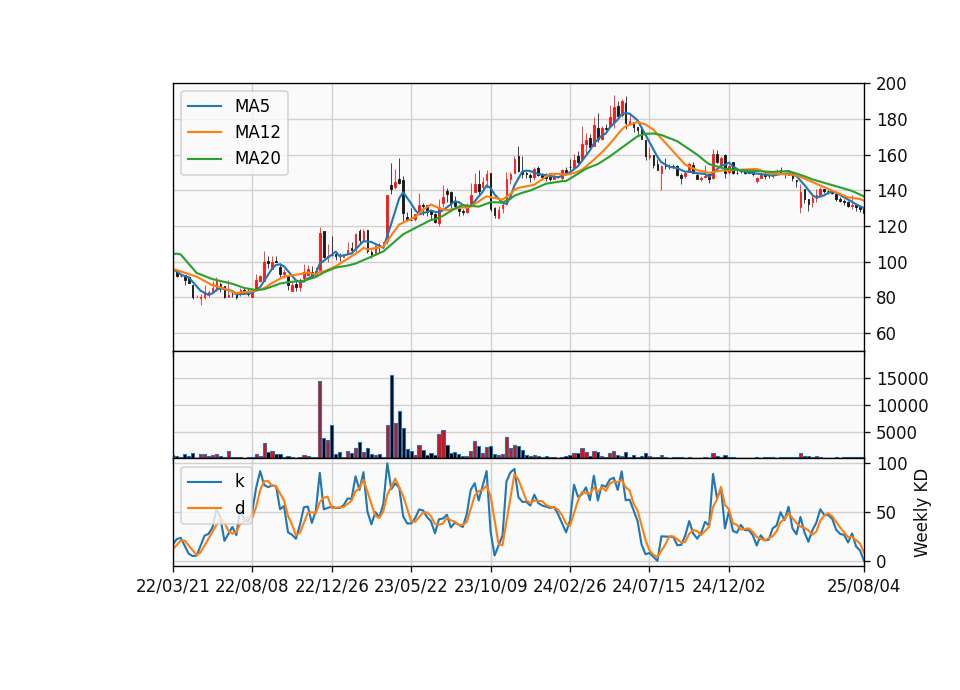The width and height of the screenshot is (960, 690).
Task: Click the blue MA5 legend line sample
Action: (x=204, y=106)
